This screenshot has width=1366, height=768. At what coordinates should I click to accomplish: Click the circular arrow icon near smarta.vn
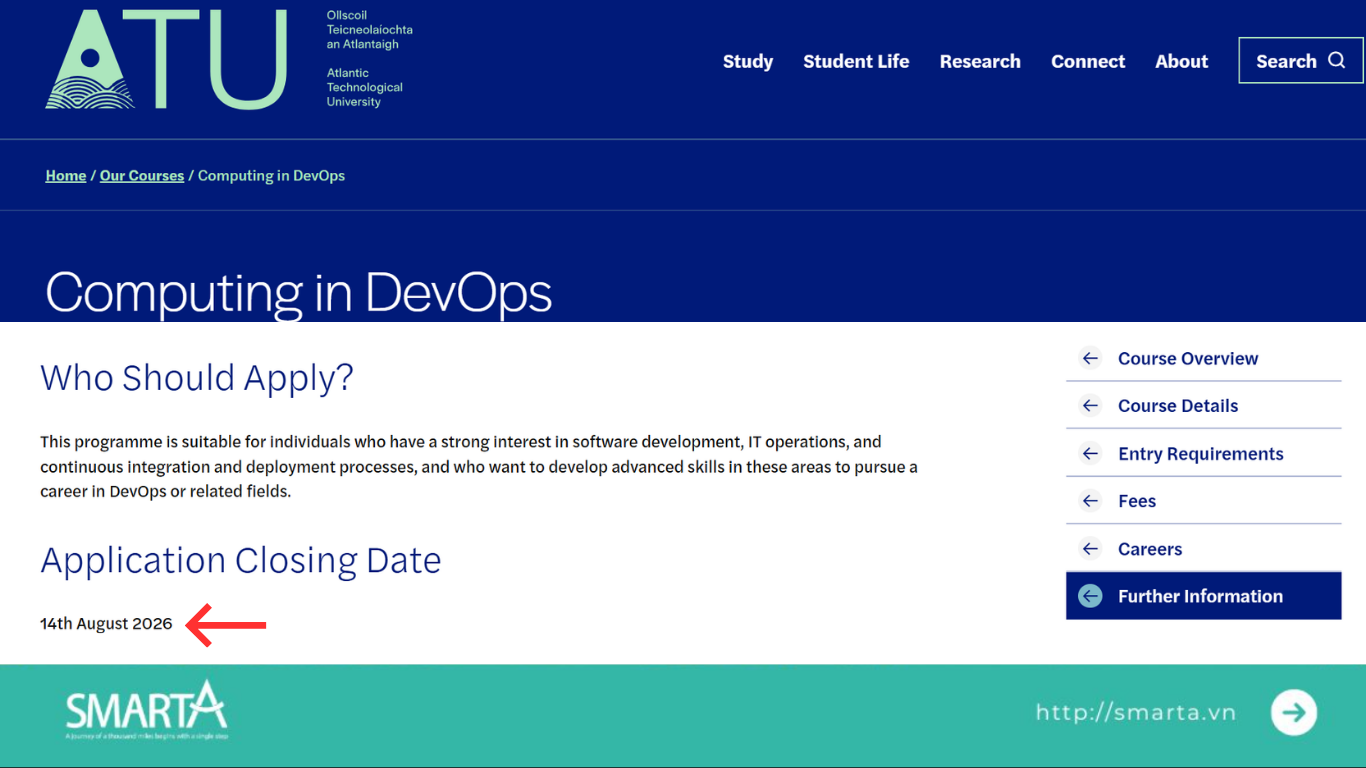[x=1294, y=712]
